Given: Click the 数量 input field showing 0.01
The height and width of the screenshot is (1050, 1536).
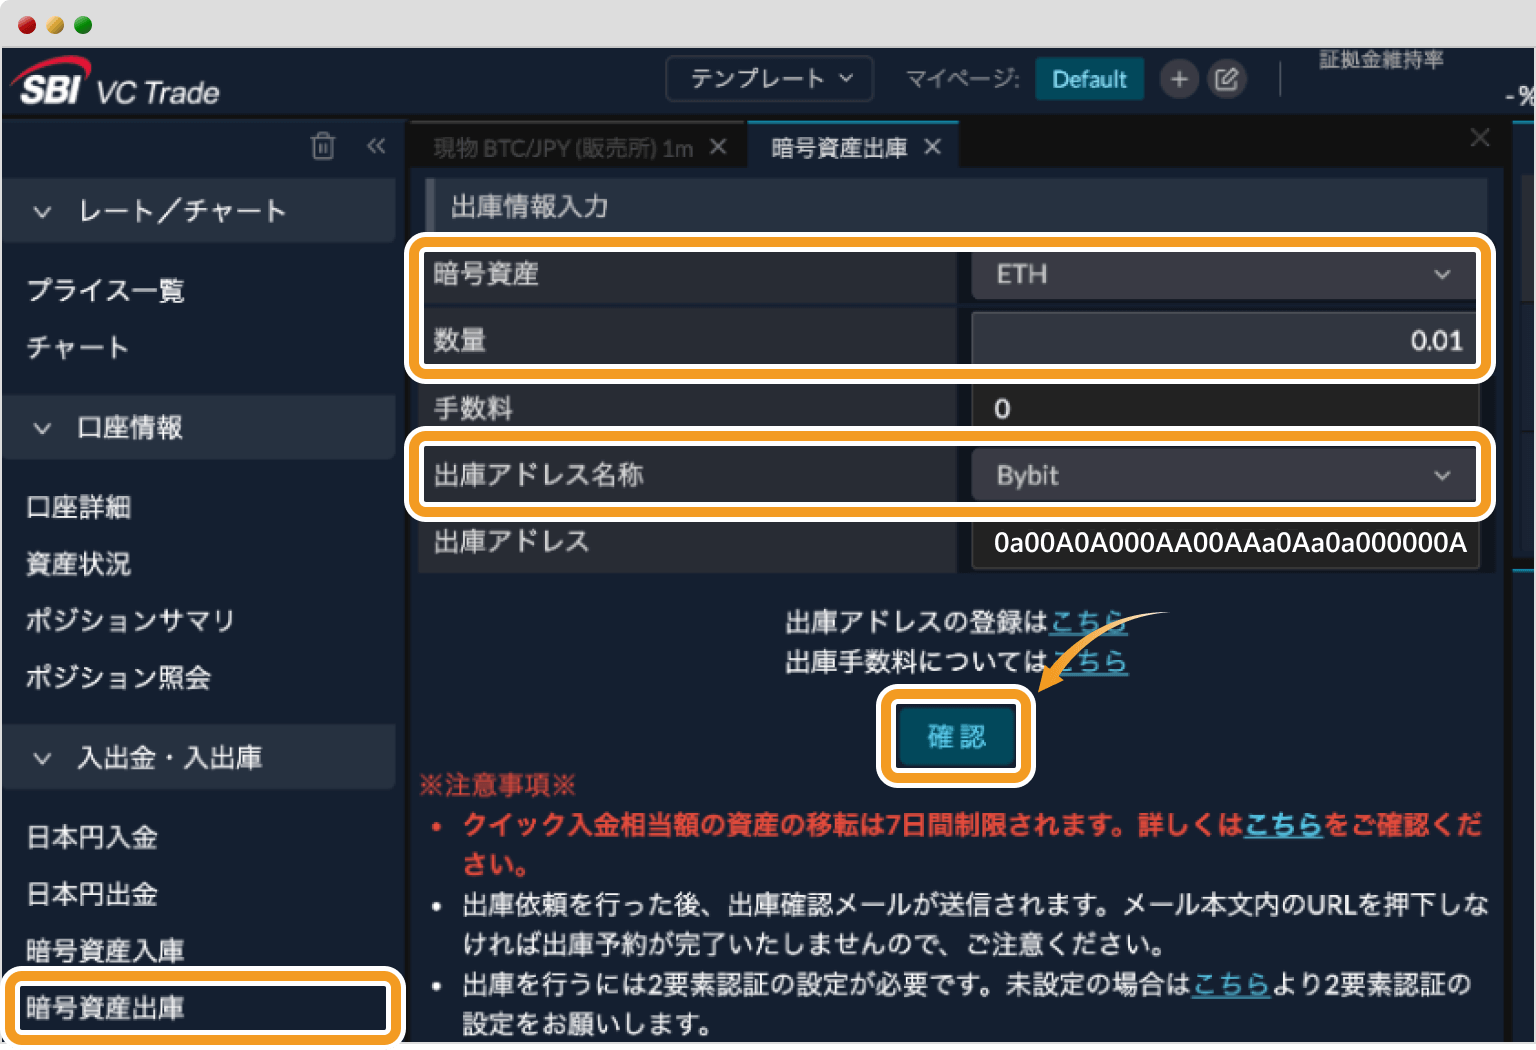Looking at the screenshot, I should coord(1224,340).
